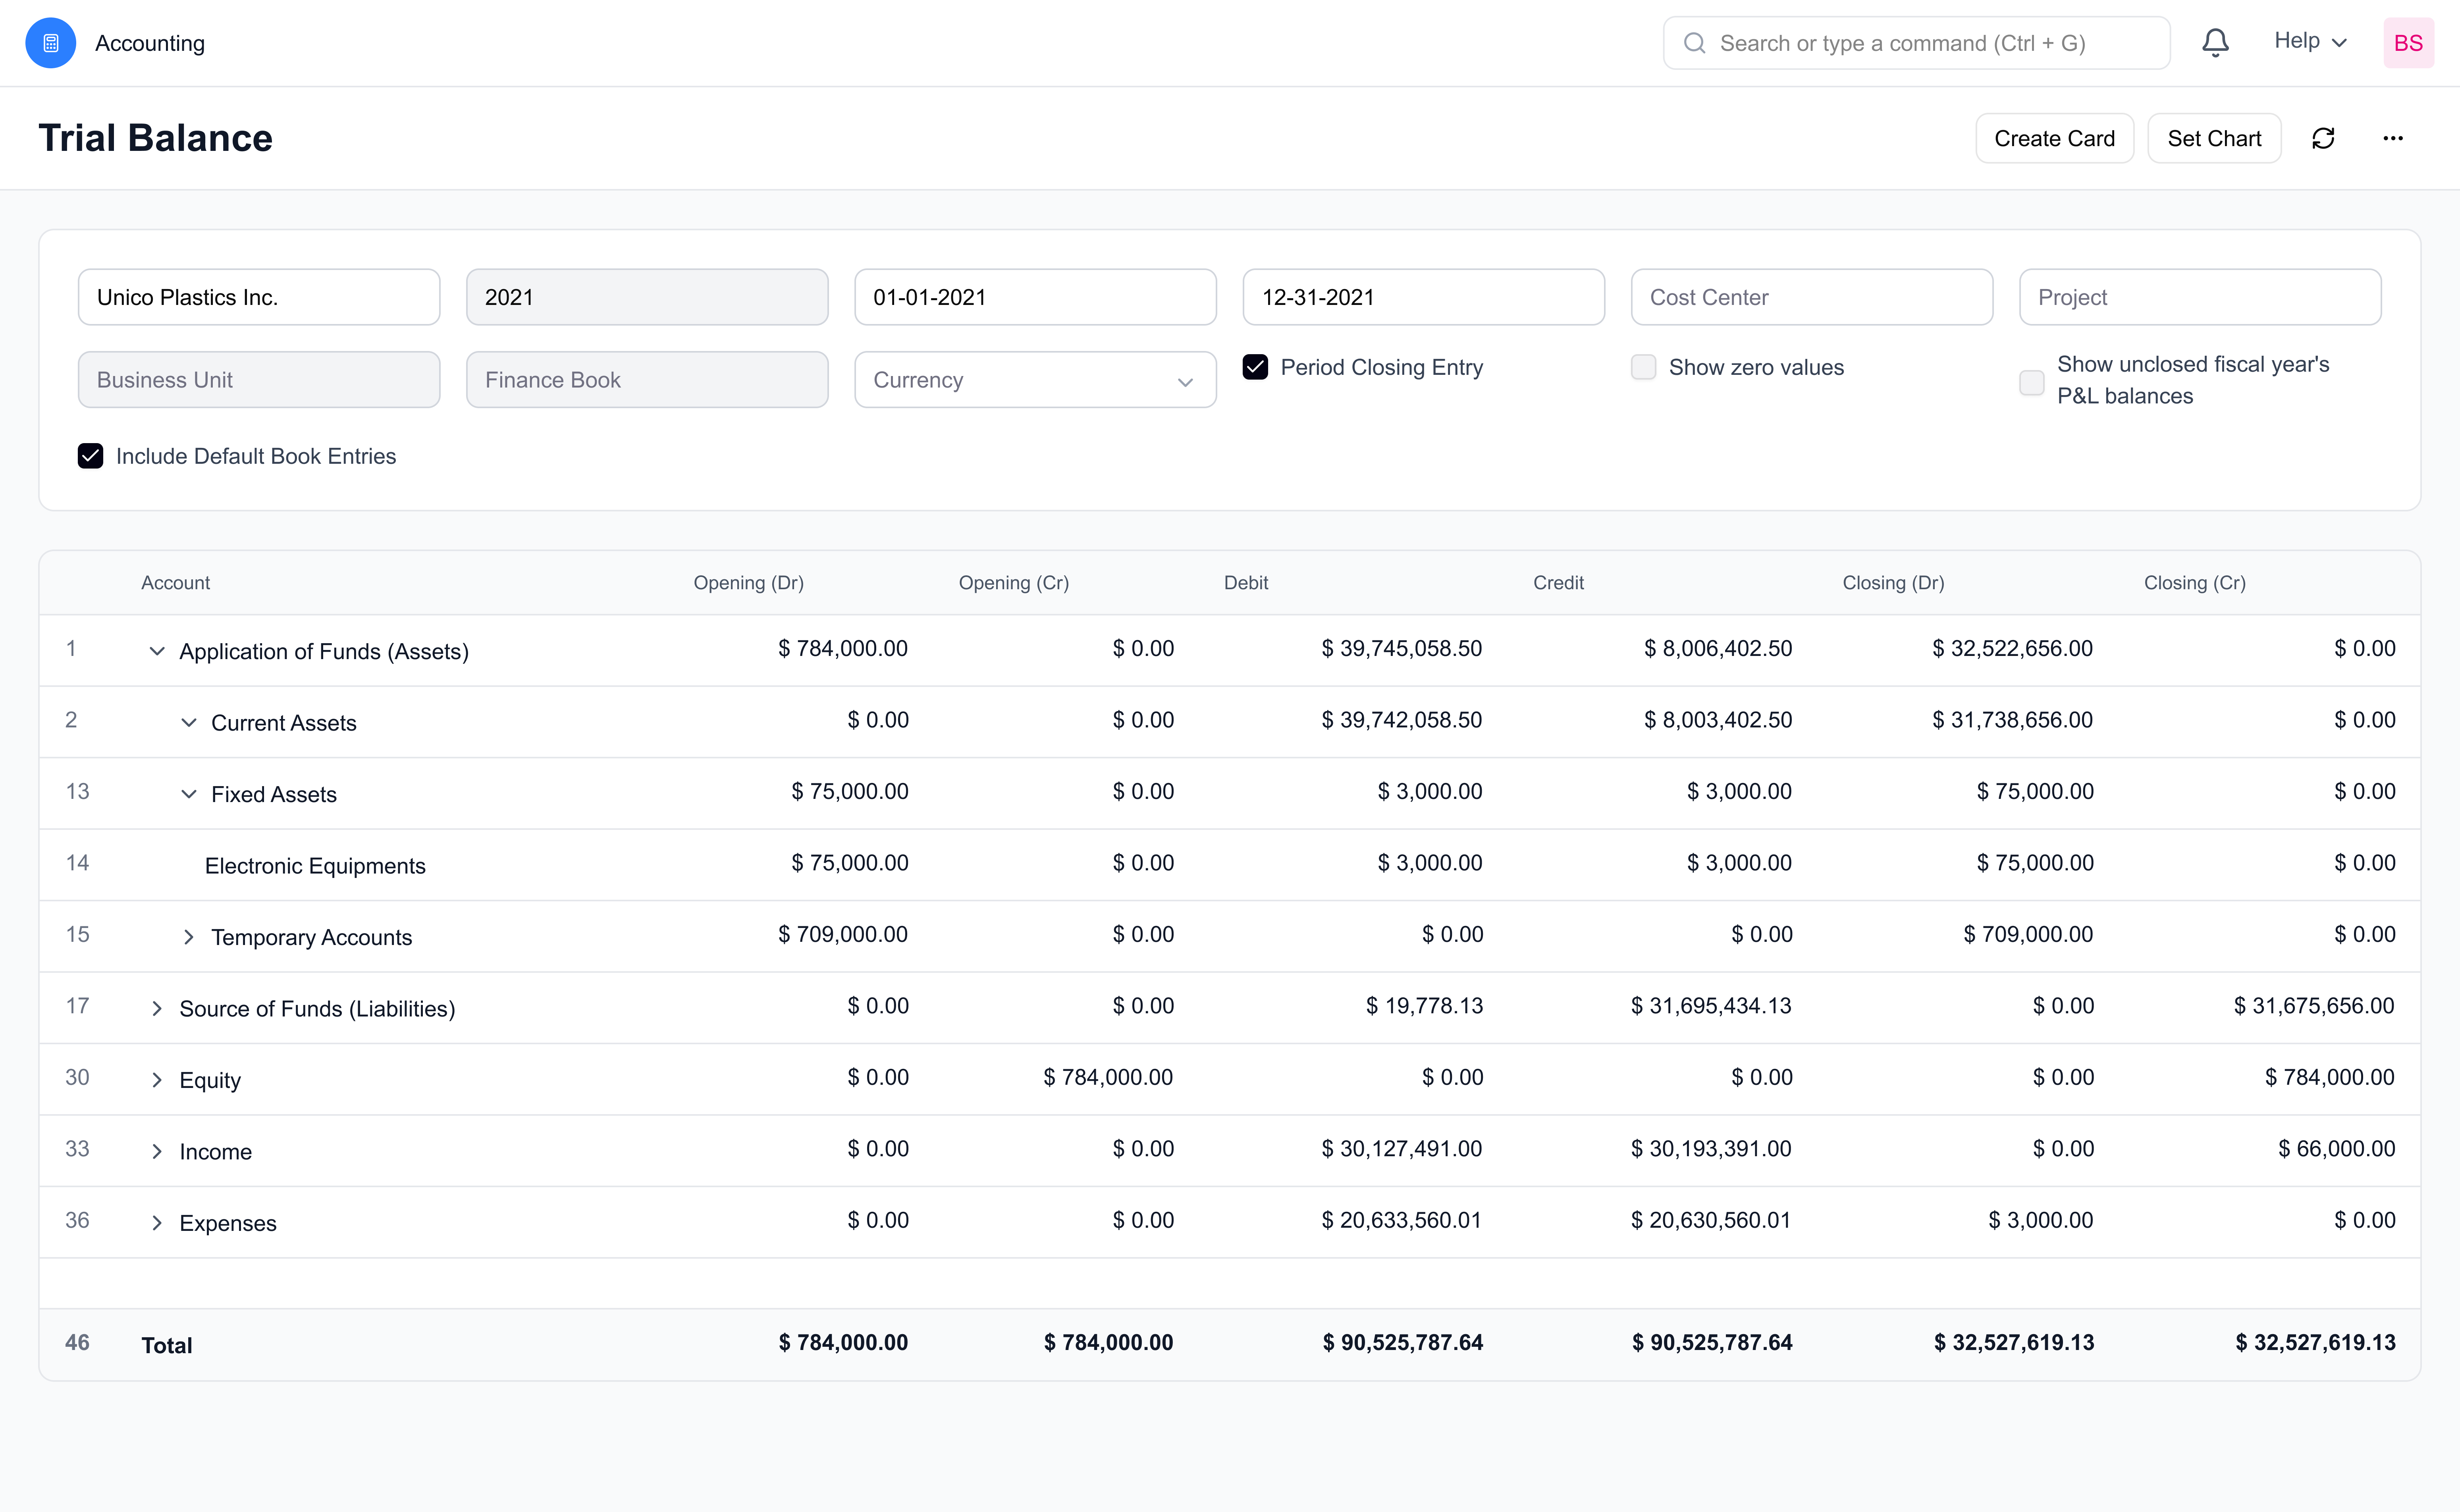Click the Accounting app logo icon
2460x1512 pixels.
[x=50, y=43]
